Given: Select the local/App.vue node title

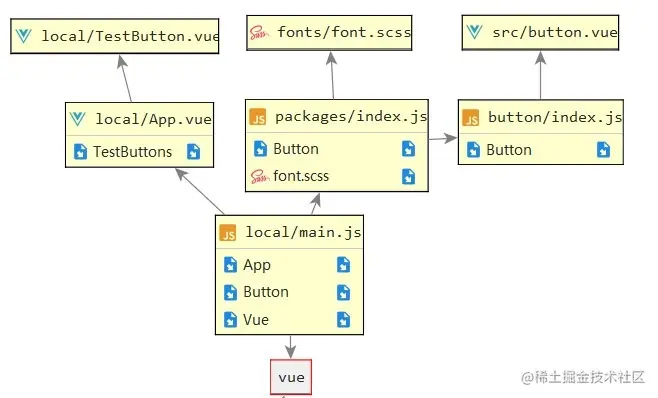Looking at the screenshot, I should pos(153,119).
